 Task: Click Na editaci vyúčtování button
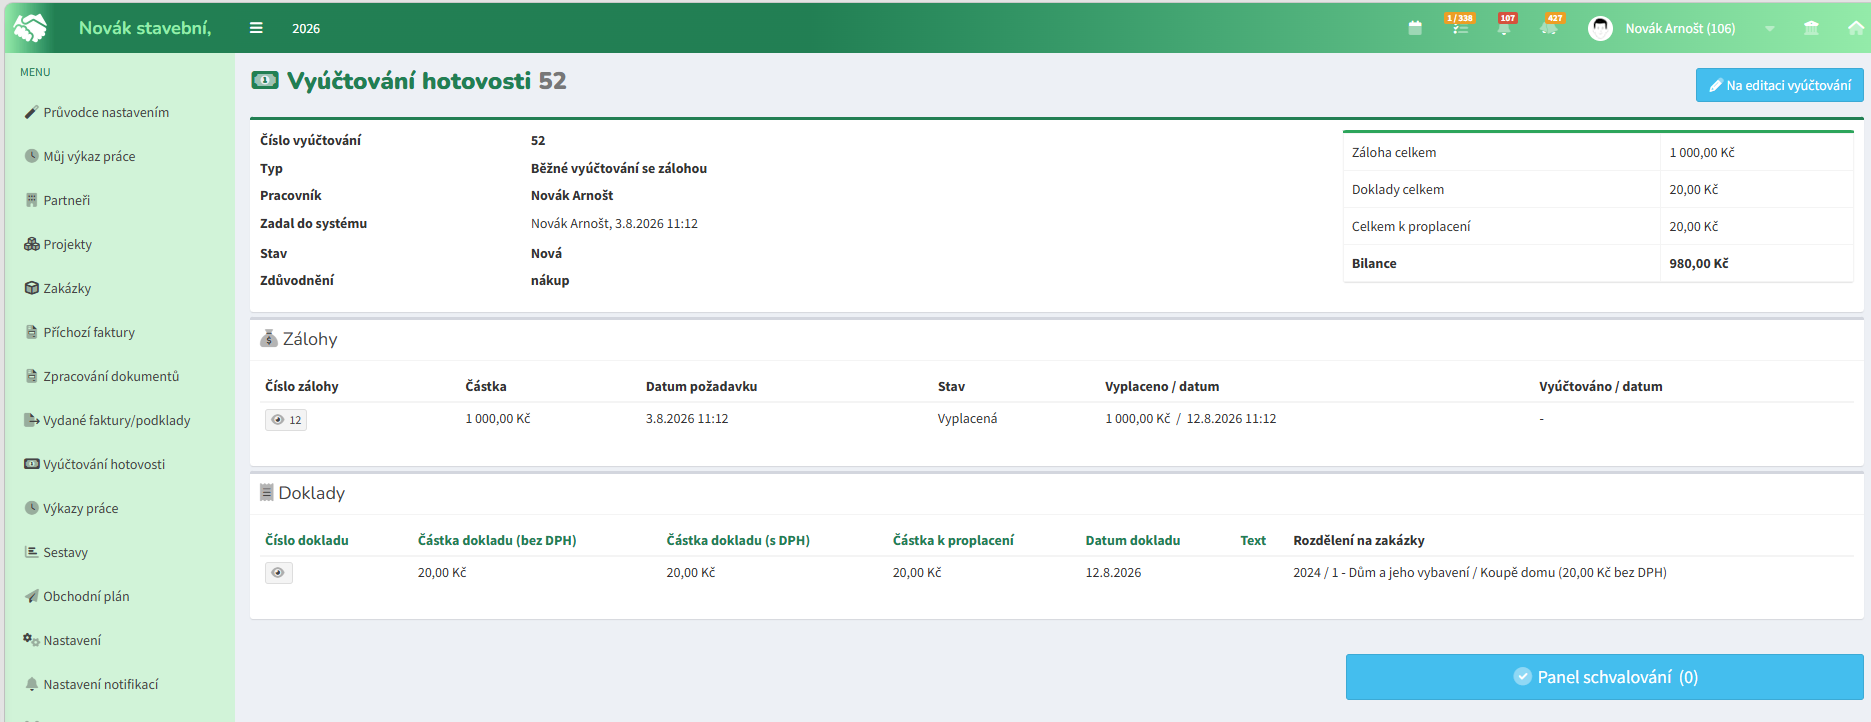tap(1779, 85)
